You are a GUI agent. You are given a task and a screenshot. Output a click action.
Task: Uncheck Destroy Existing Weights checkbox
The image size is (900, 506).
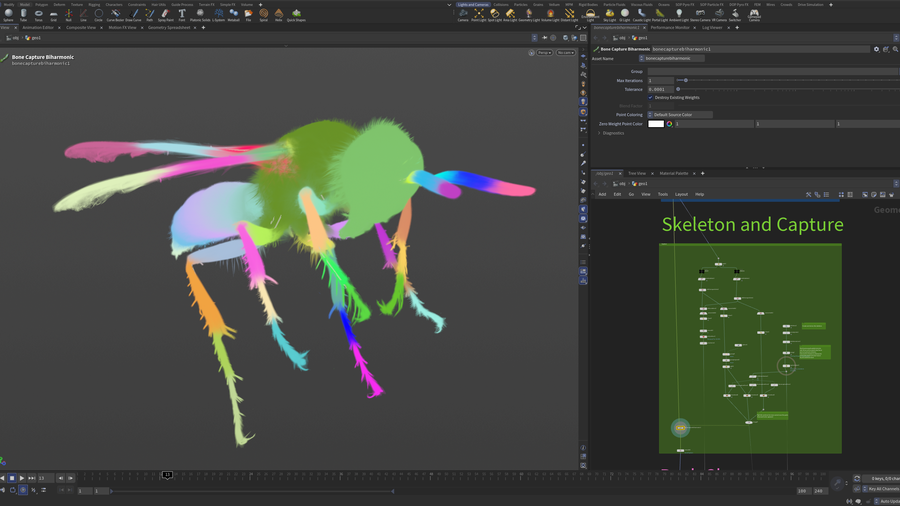tap(650, 98)
